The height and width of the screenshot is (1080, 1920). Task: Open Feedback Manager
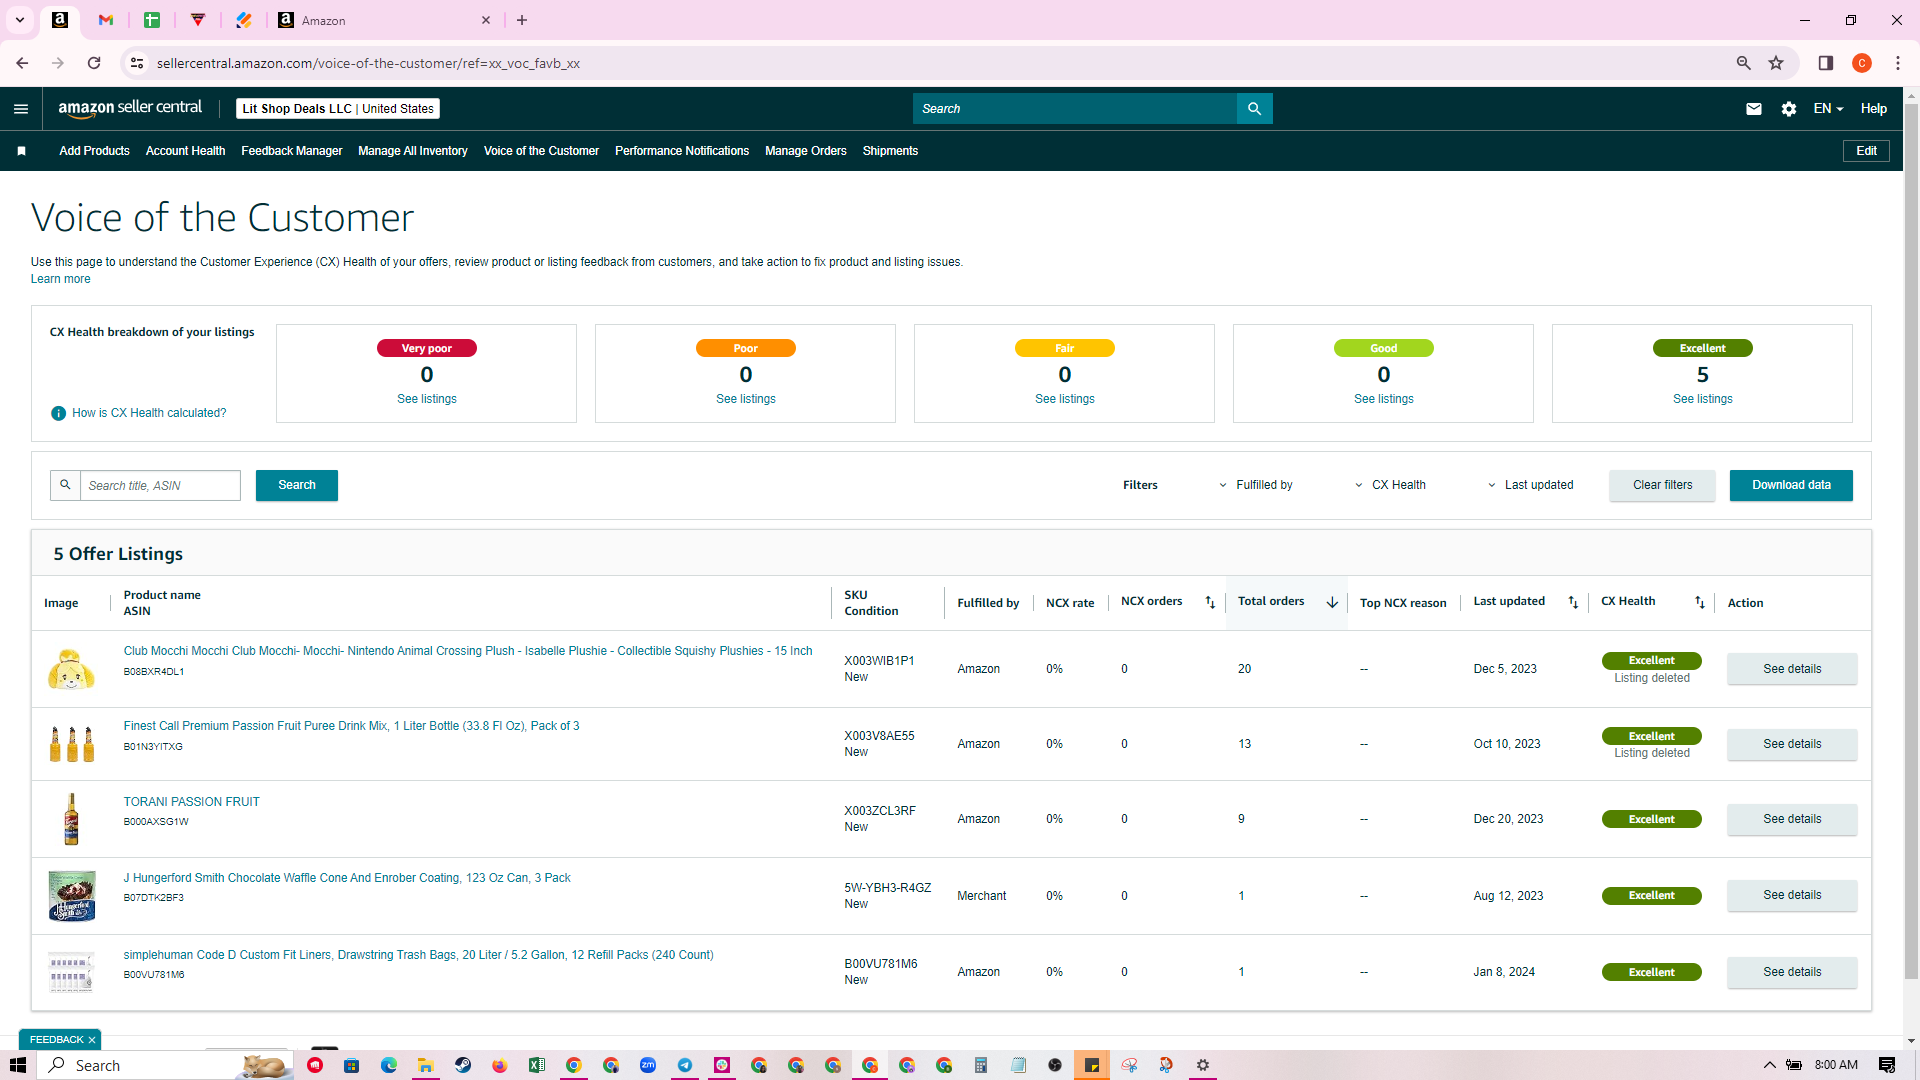[x=291, y=151]
